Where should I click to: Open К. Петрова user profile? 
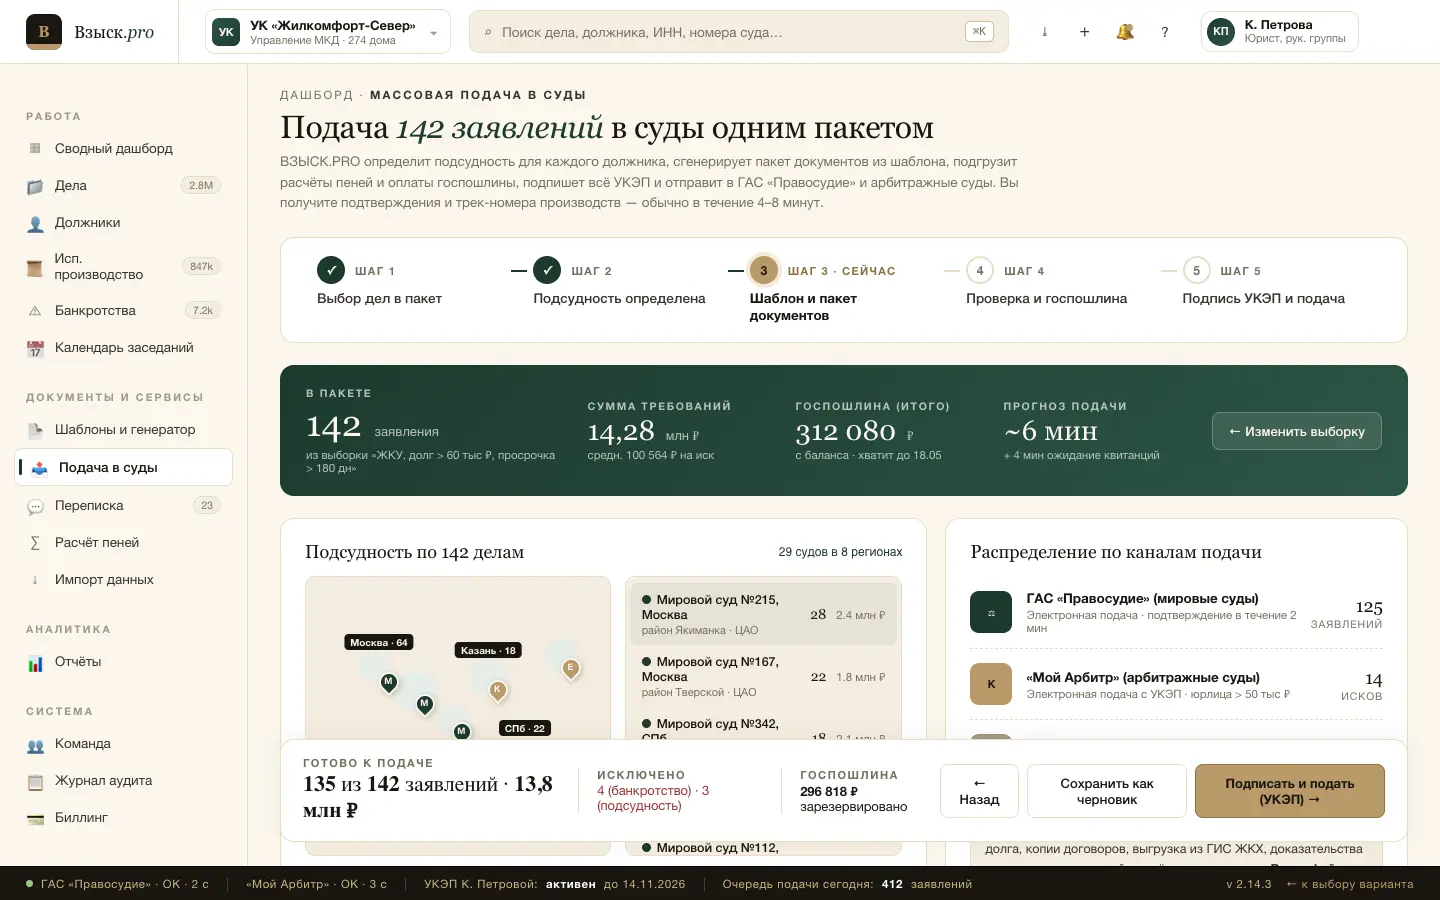pos(1279,31)
